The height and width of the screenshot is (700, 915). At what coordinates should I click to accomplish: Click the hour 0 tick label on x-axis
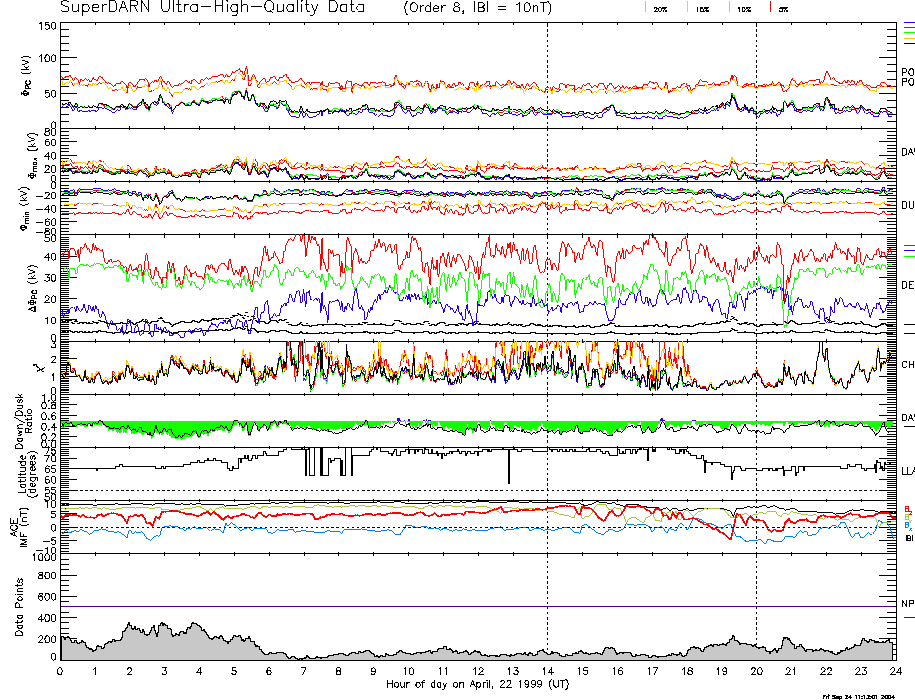coord(61,671)
